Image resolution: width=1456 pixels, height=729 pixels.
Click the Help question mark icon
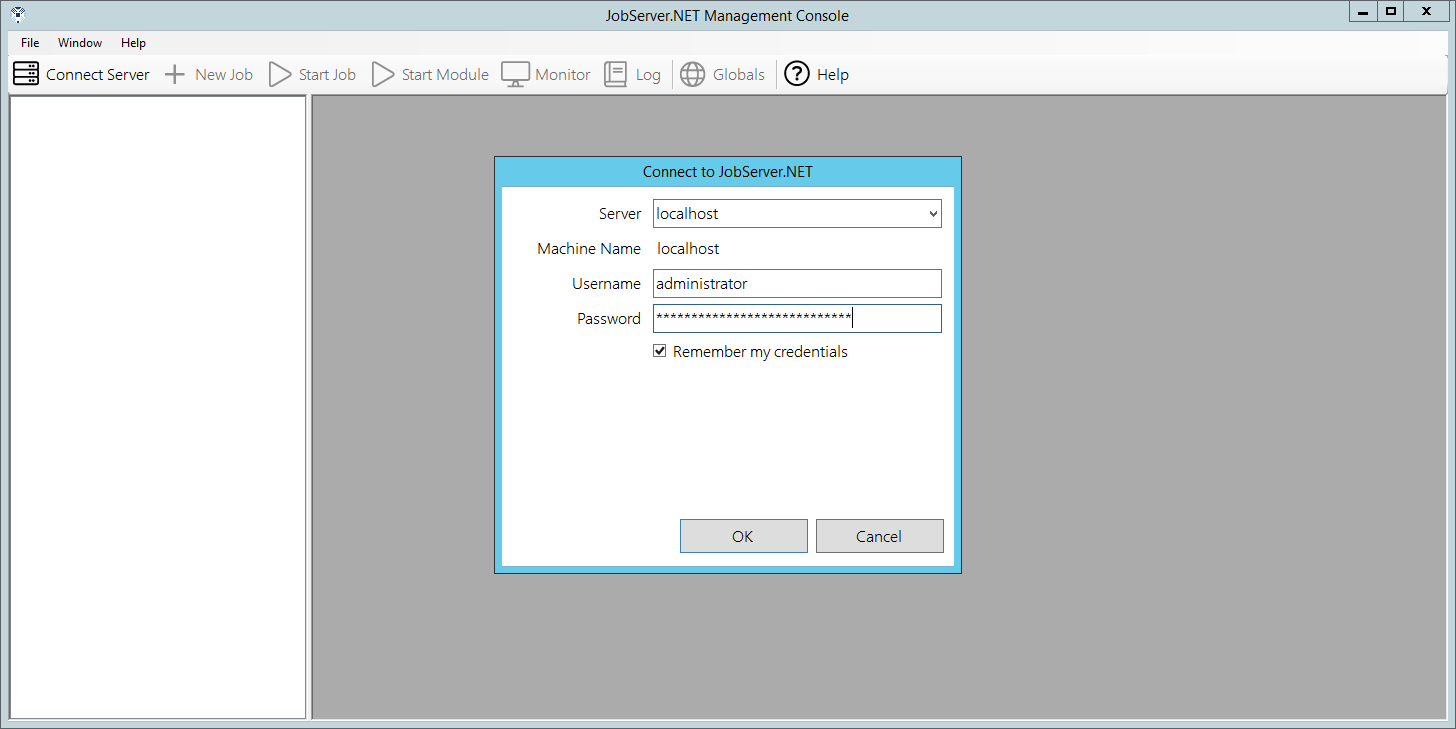click(x=797, y=74)
